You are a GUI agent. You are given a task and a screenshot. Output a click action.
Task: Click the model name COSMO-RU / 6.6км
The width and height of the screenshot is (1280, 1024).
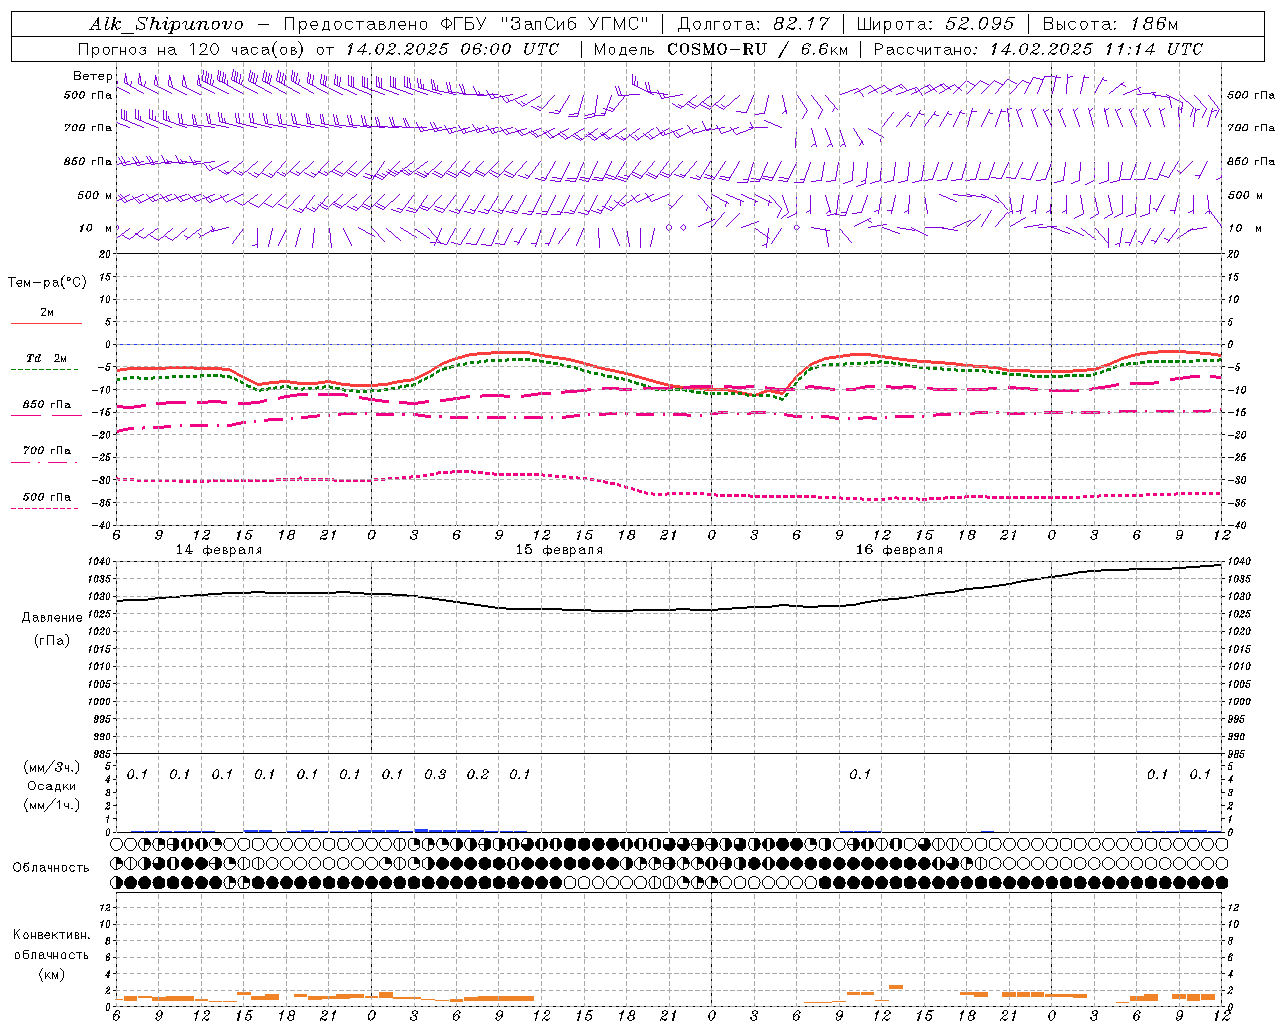pyautogui.click(x=758, y=49)
